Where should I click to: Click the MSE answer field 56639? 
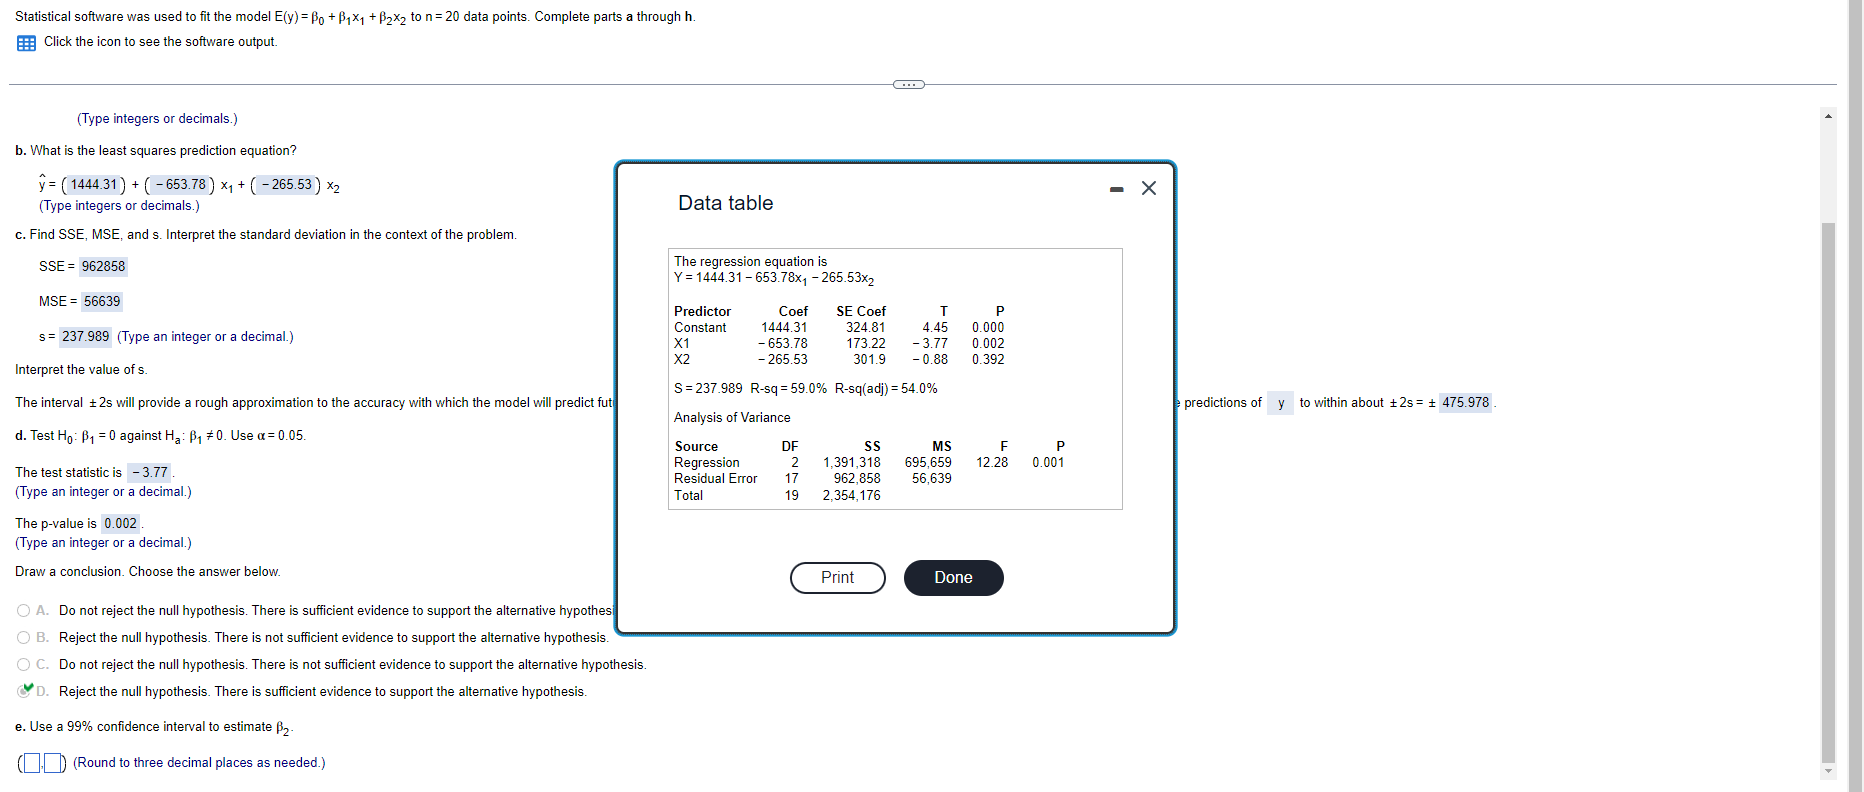pyautogui.click(x=102, y=302)
